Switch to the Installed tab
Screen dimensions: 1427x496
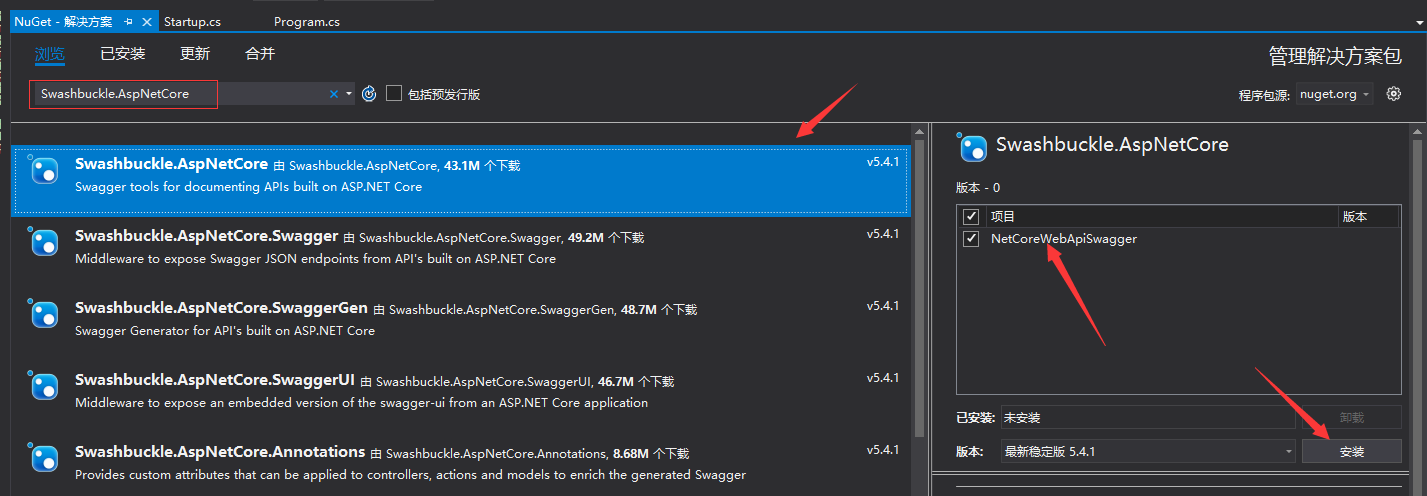point(123,54)
